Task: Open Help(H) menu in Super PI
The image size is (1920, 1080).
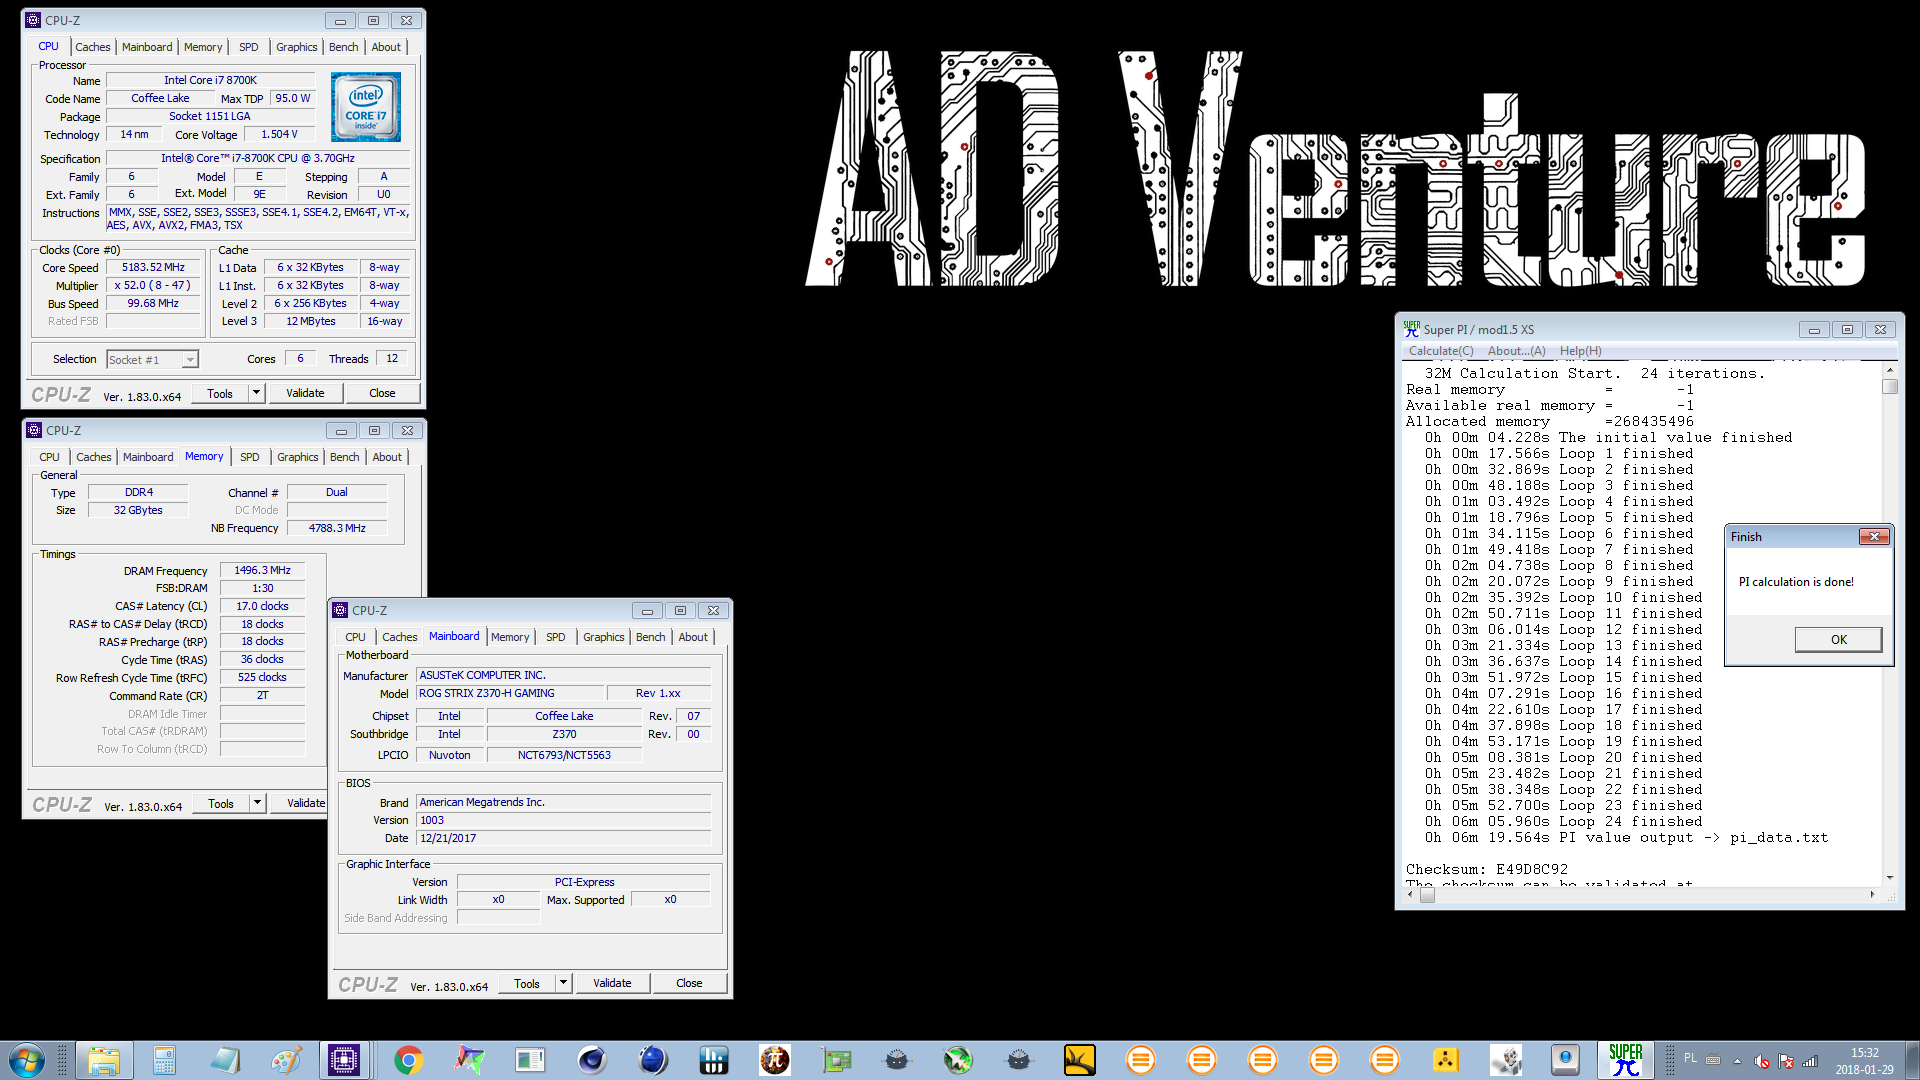Action: (x=1580, y=351)
